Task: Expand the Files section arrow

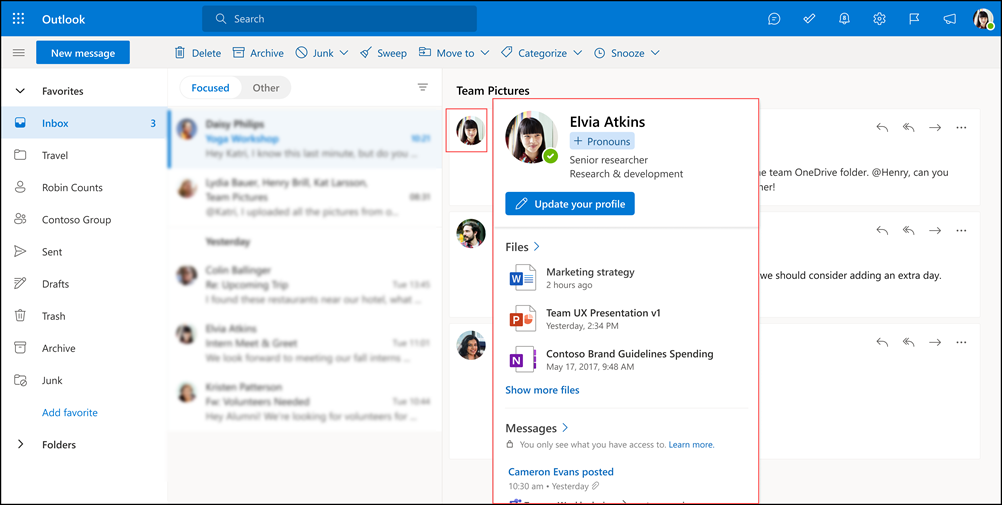Action: 536,246
